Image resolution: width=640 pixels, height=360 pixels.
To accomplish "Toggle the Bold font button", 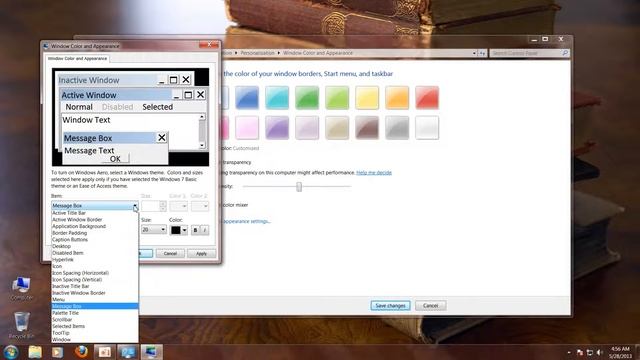I will click(x=195, y=230).
